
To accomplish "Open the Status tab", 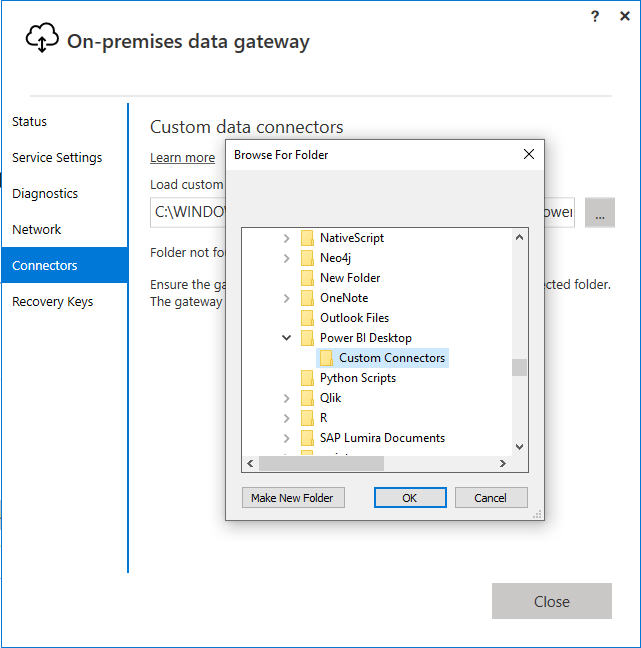I will click(x=30, y=122).
